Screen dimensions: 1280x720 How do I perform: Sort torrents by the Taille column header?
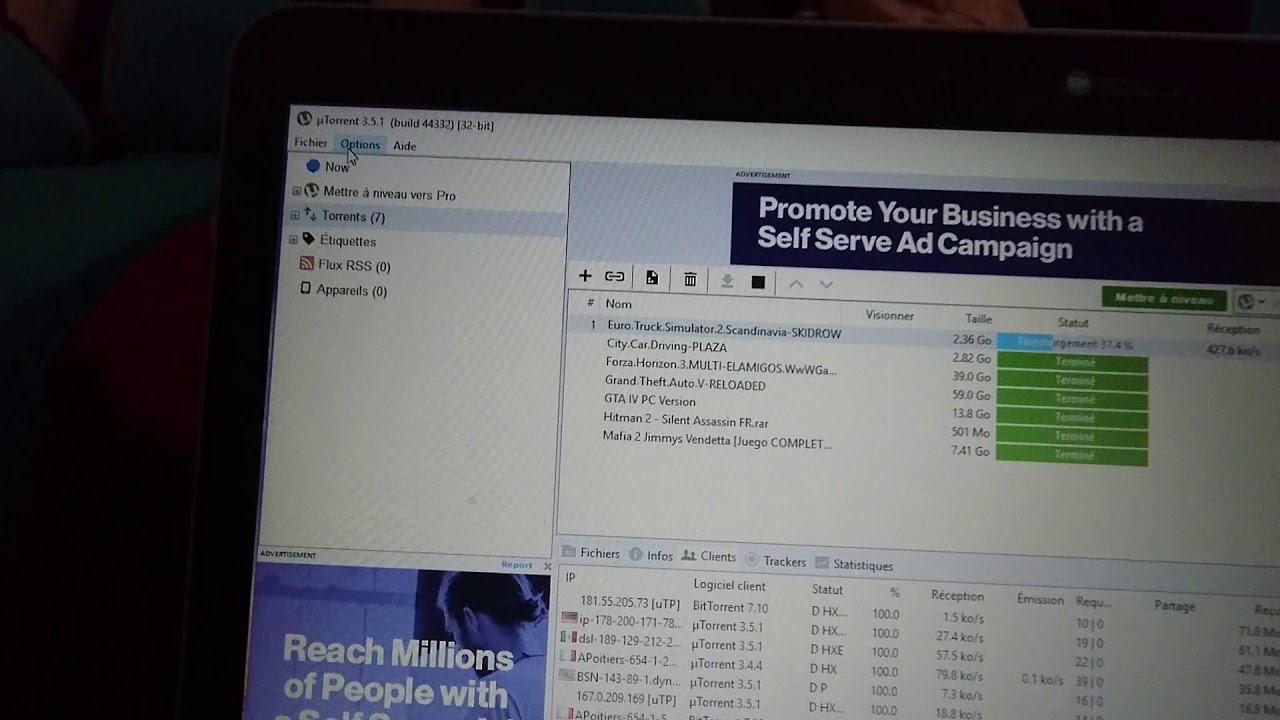click(x=978, y=319)
